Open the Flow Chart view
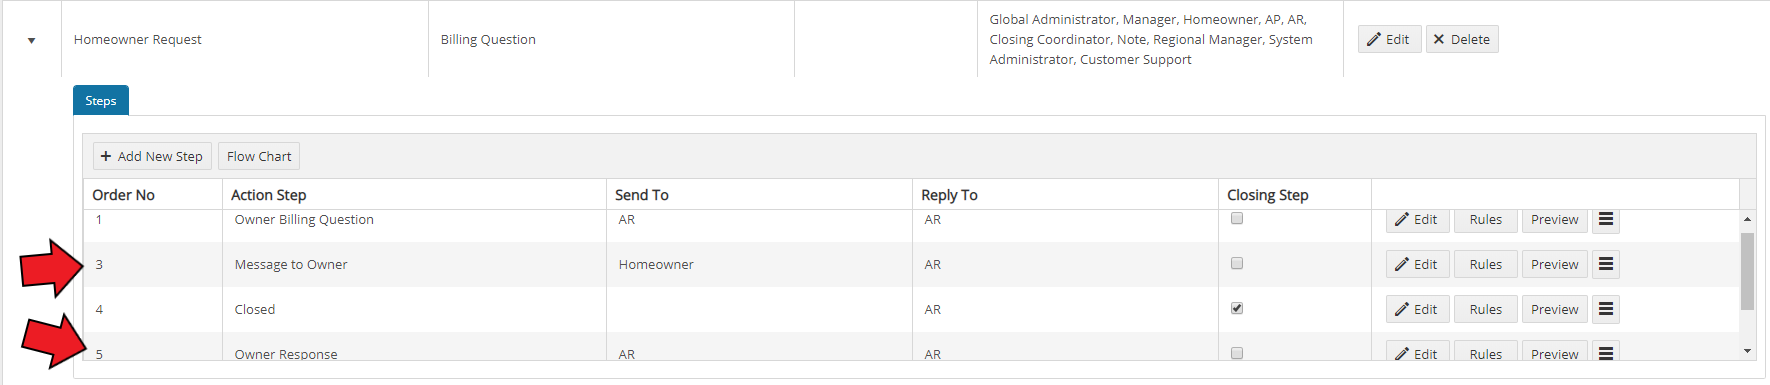The height and width of the screenshot is (385, 1770). pyautogui.click(x=259, y=156)
